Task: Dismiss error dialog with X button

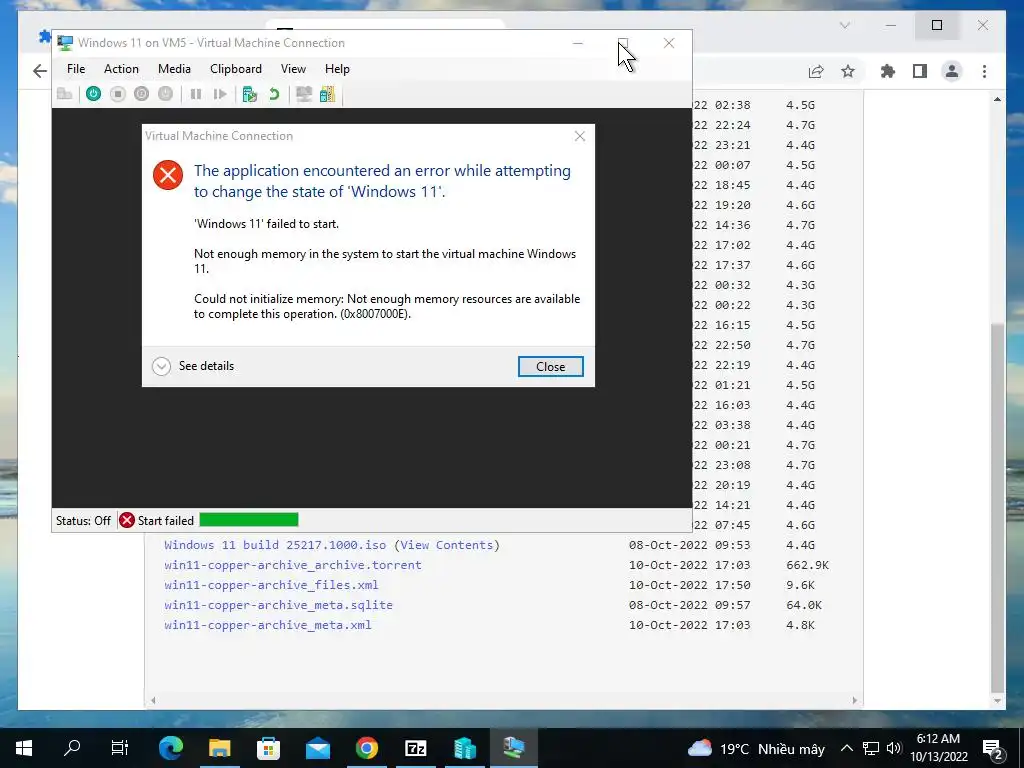Action: 579,136
